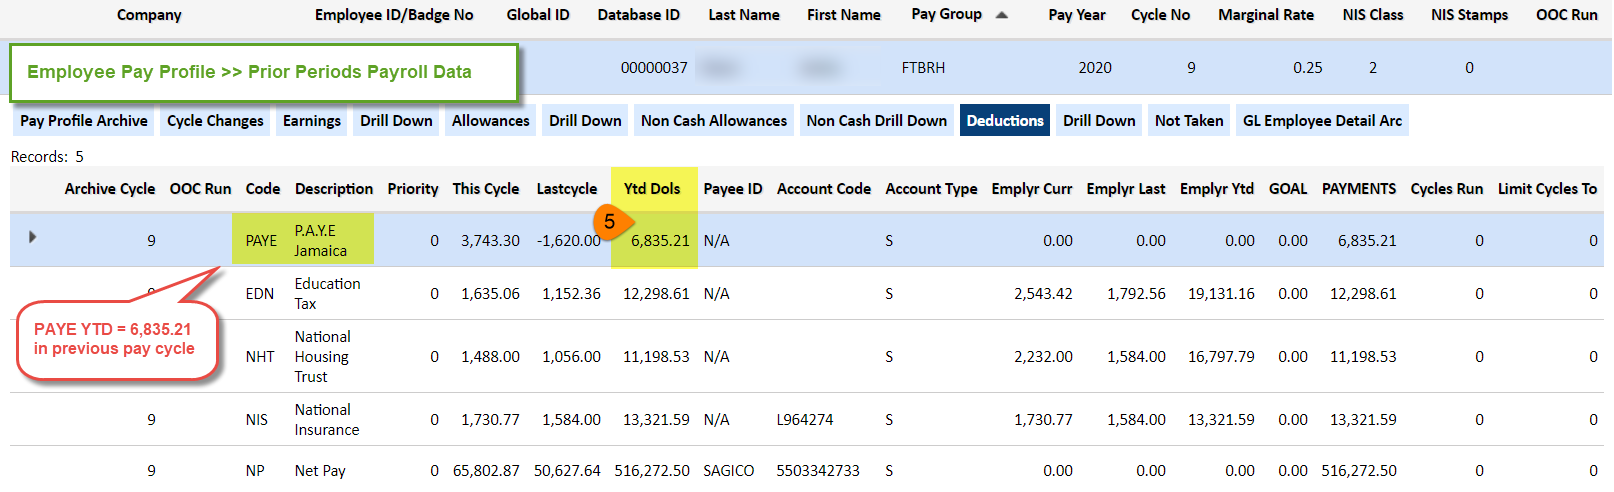
Task: Select the PAYE Ytd value 6,835.21
Action: point(660,241)
